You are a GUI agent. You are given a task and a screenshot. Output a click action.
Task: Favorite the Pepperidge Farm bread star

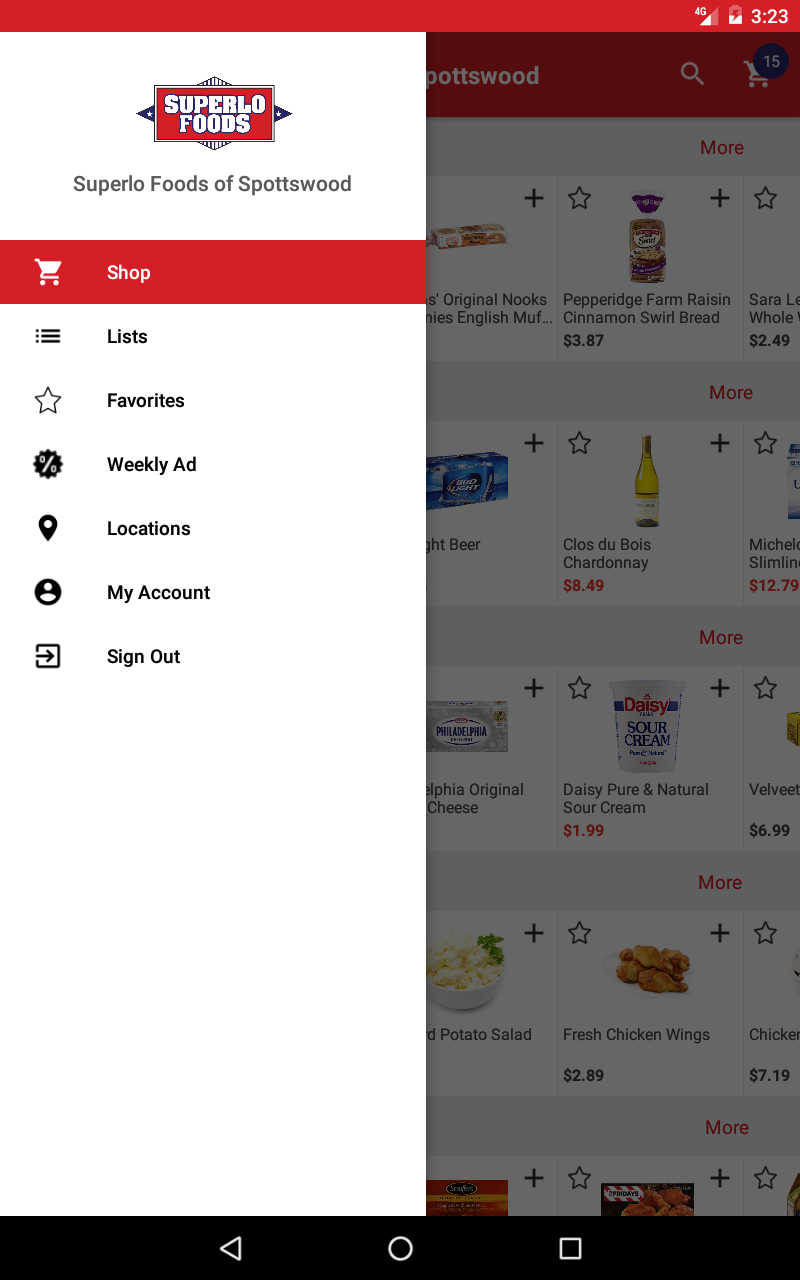[579, 198]
